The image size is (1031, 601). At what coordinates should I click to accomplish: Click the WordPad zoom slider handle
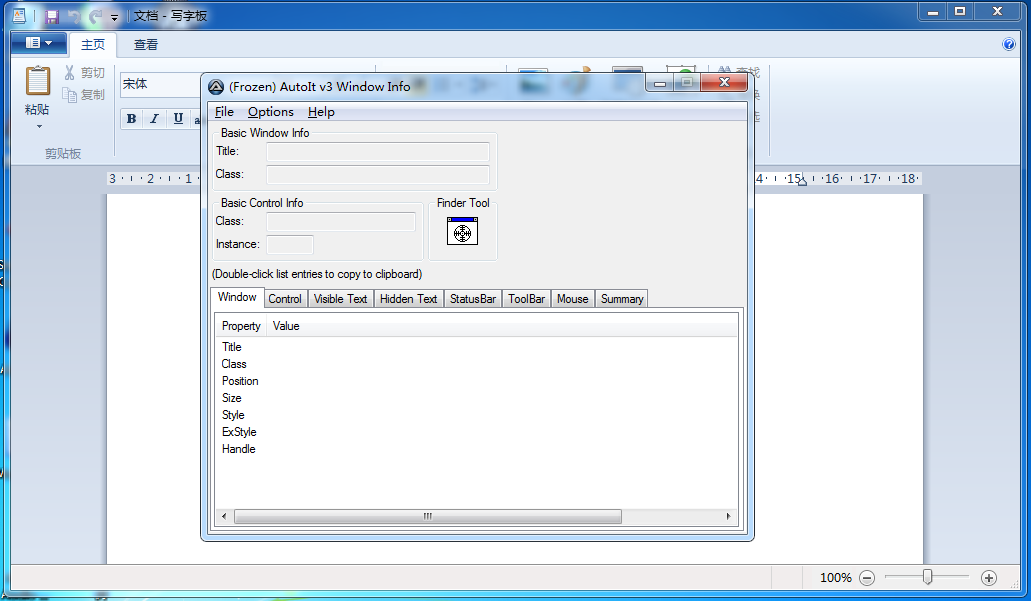pos(927,577)
